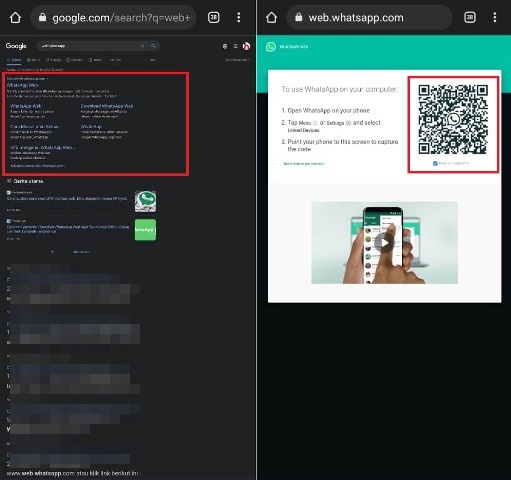Select the 'Gambar' search tab
Viewport: 511px width, 480px height.
point(74,60)
